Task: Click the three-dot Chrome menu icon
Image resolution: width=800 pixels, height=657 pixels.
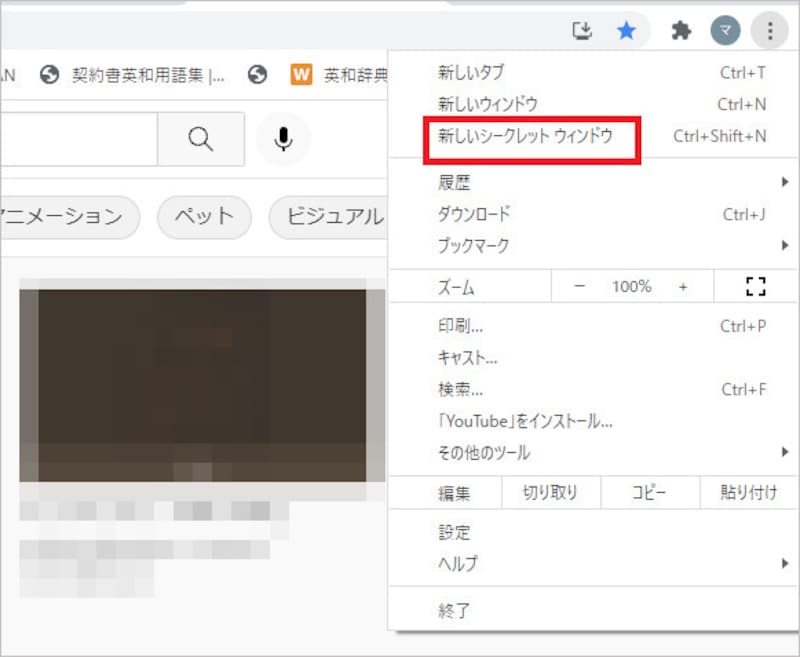Action: pos(770,31)
